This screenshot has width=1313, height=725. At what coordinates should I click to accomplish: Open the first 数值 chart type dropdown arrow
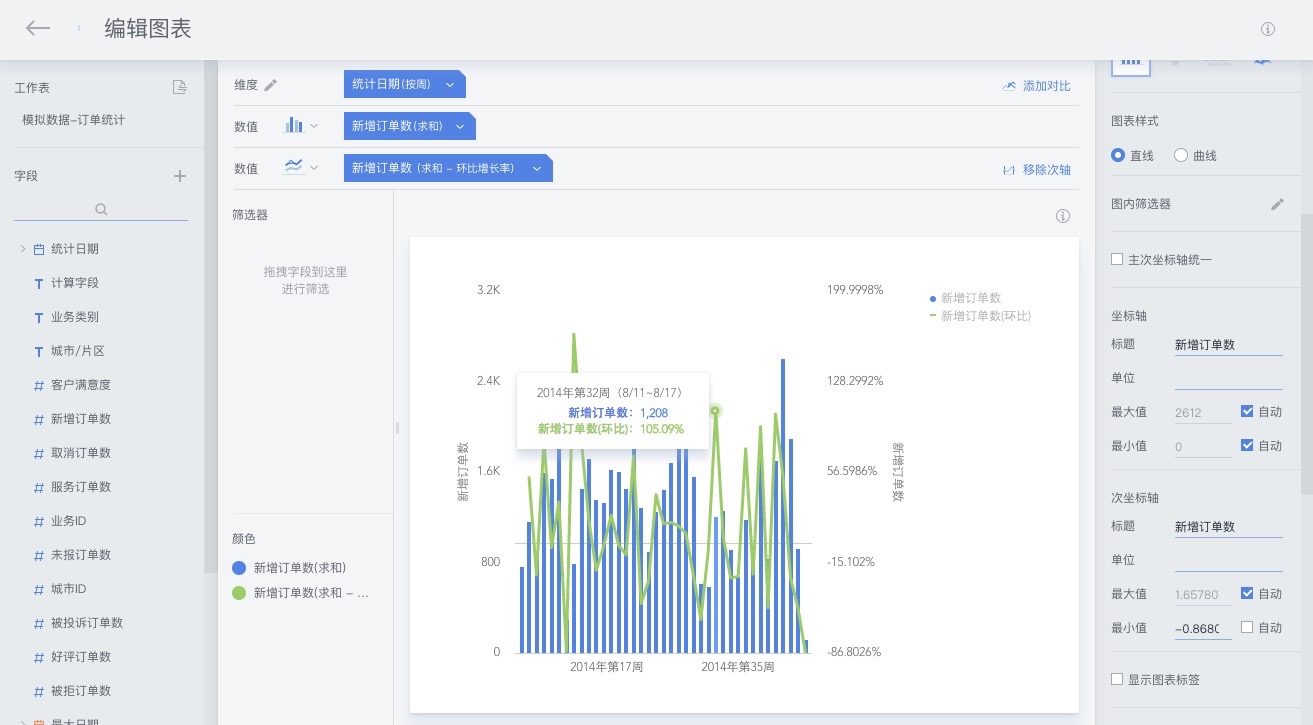pos(314,126)
